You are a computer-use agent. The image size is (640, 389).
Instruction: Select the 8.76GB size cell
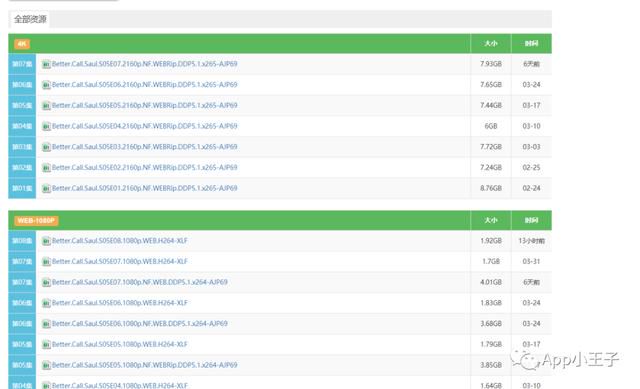click(x=491, y=188)
